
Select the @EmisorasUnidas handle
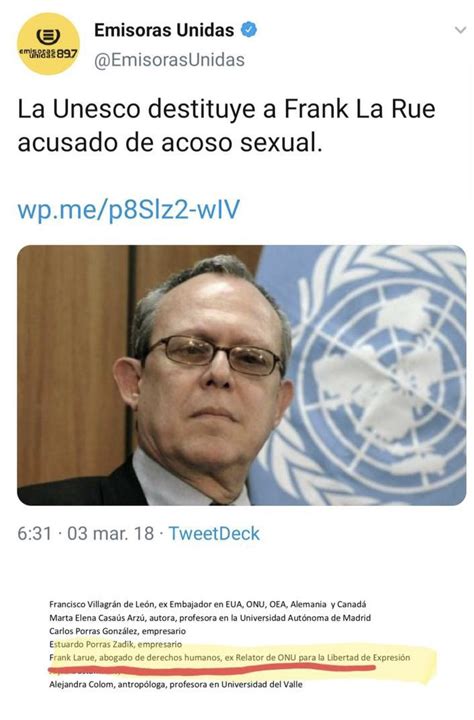click(169, 60)
